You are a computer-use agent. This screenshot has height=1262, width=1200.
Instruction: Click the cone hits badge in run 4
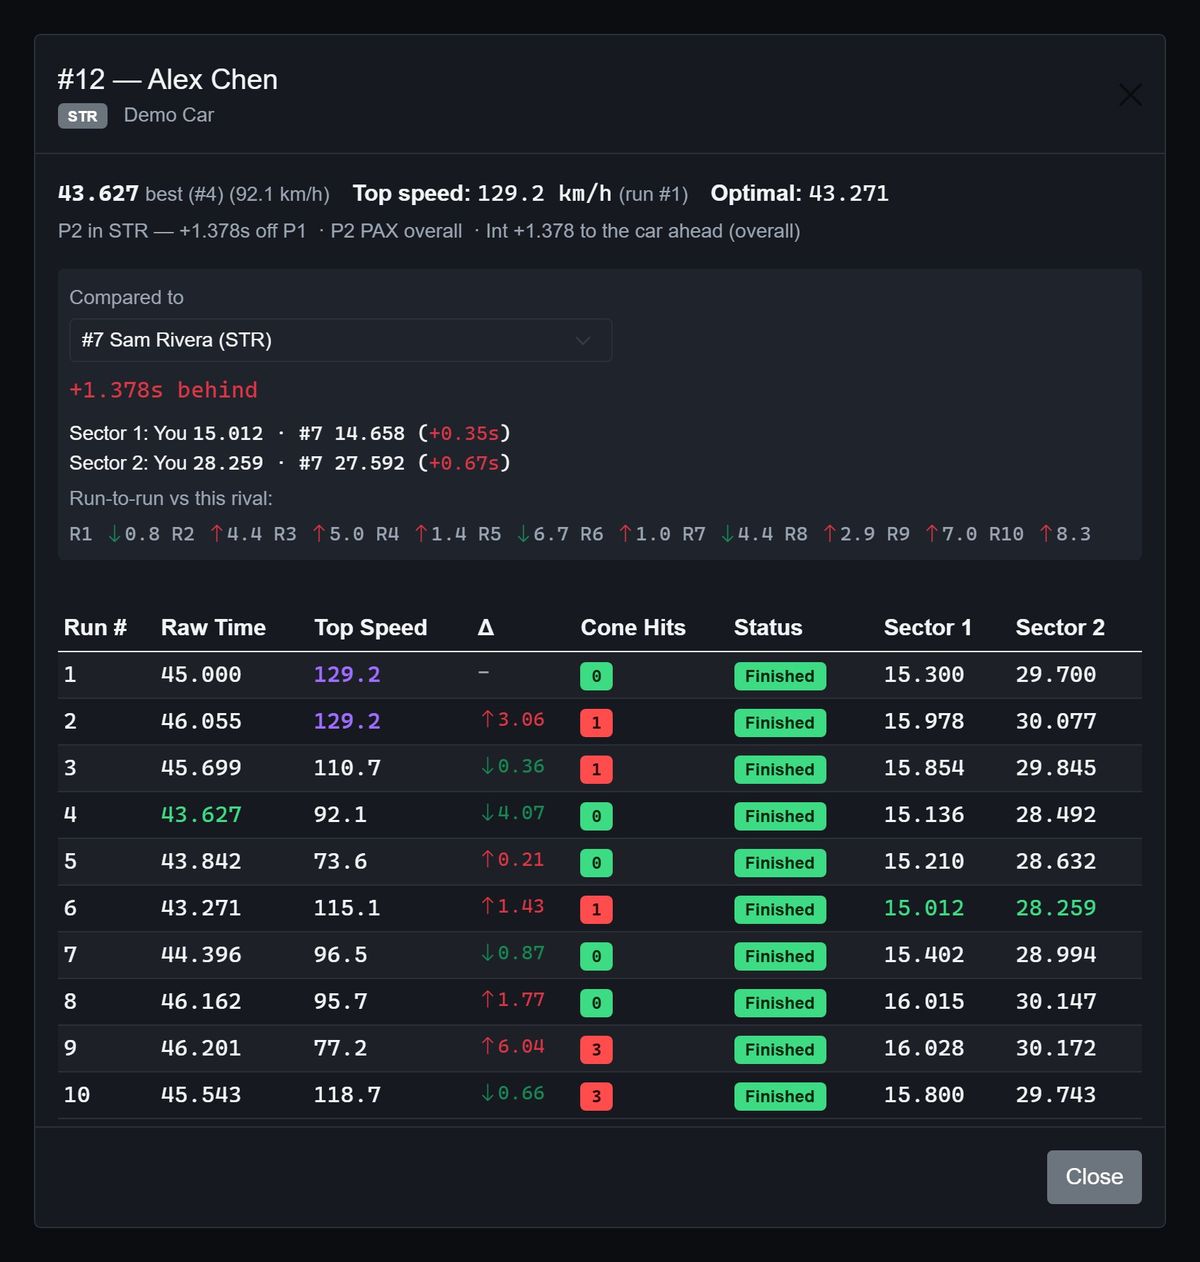coord(596,816)
